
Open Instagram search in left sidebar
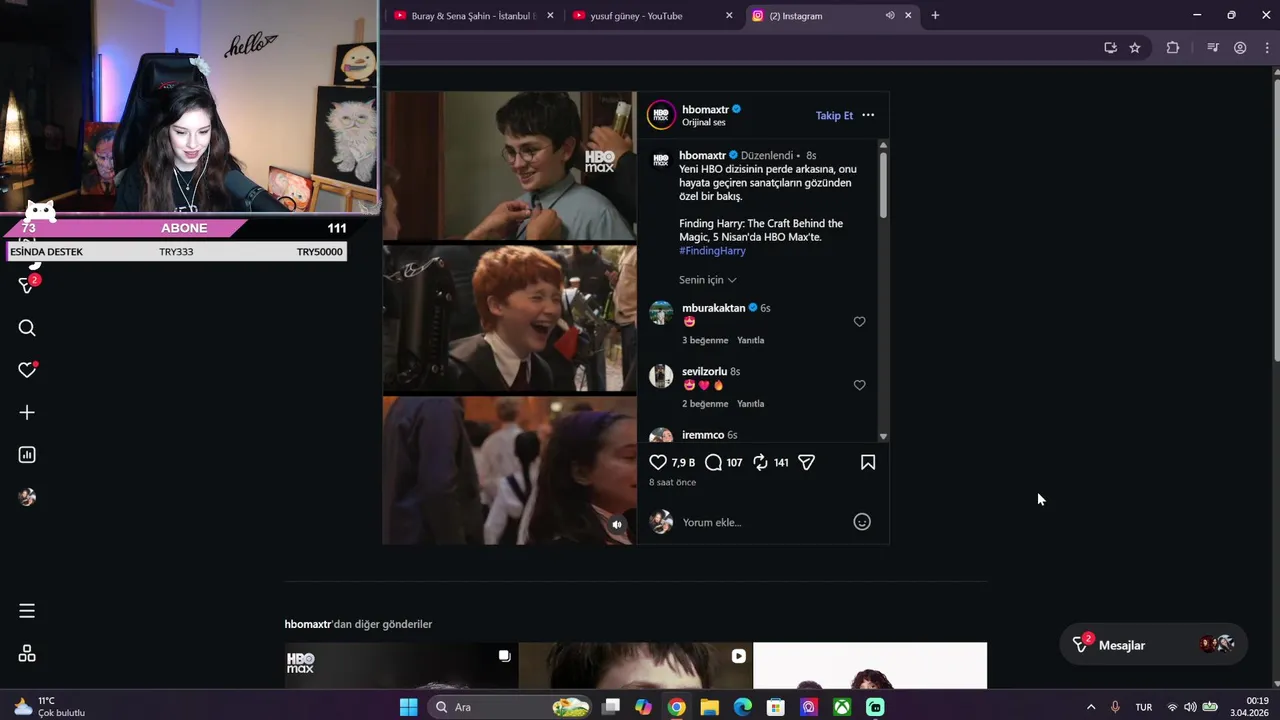27,328
